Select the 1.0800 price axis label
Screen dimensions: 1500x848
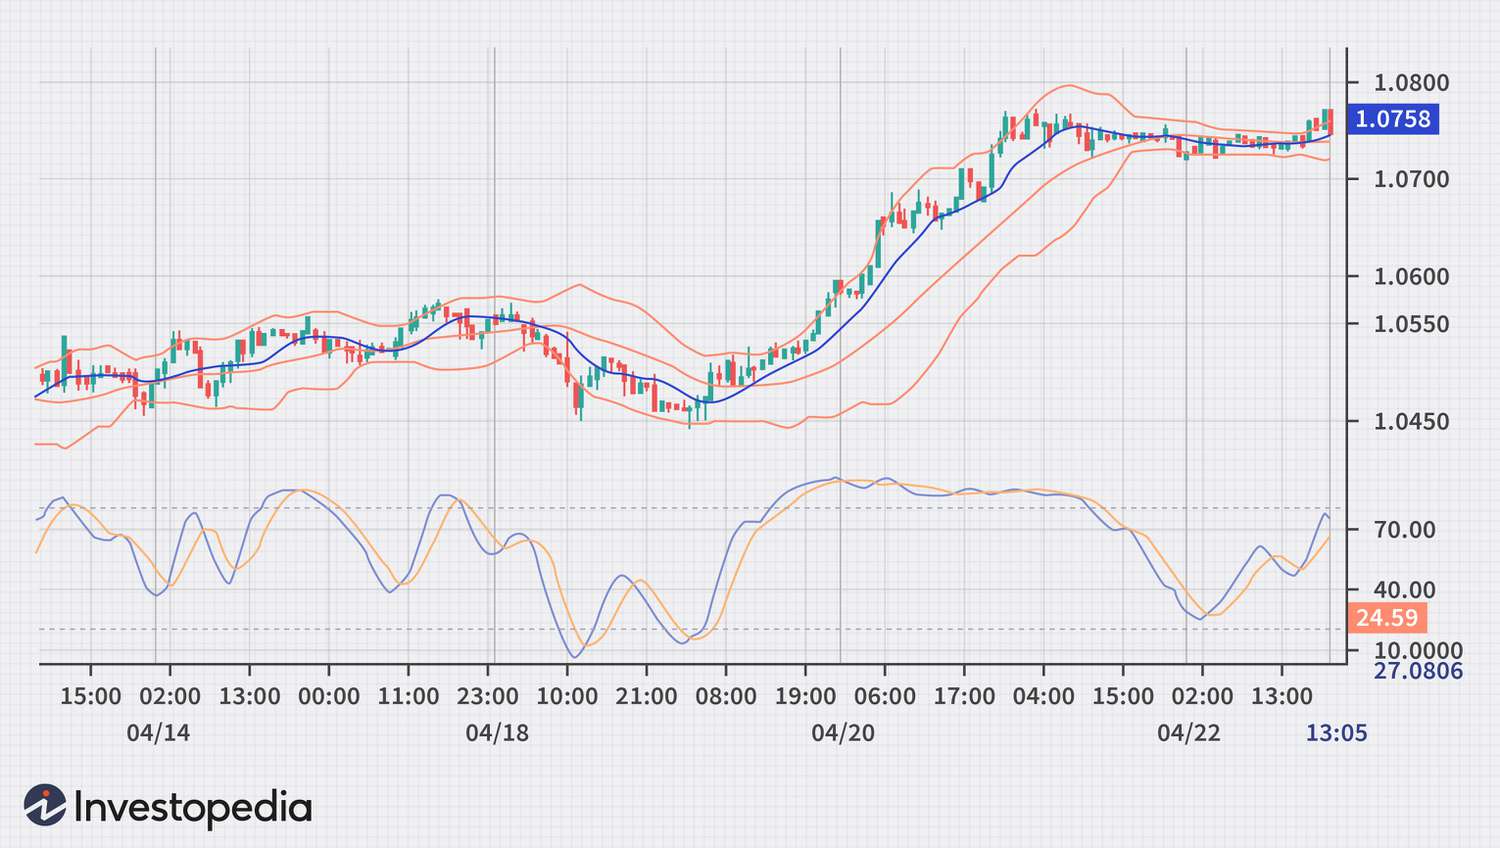pos(1411,83)
